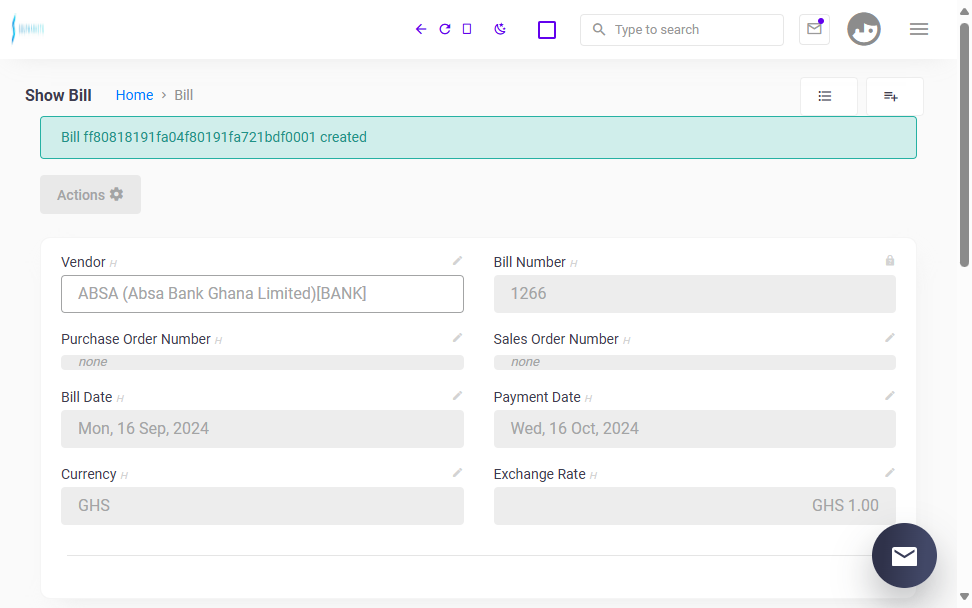The width and height of the screenshot is (972, 608).
Task: Click the add new bill icon button
Action: coord(895,96)
